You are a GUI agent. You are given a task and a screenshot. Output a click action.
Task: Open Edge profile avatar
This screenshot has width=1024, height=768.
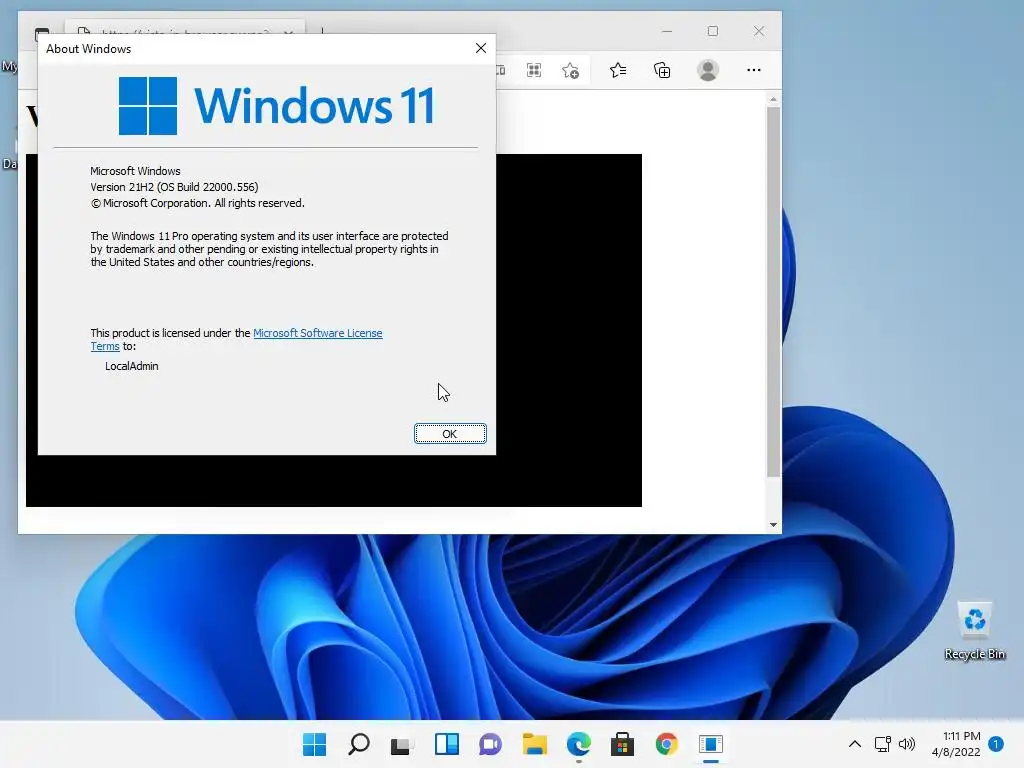(708, 70)
